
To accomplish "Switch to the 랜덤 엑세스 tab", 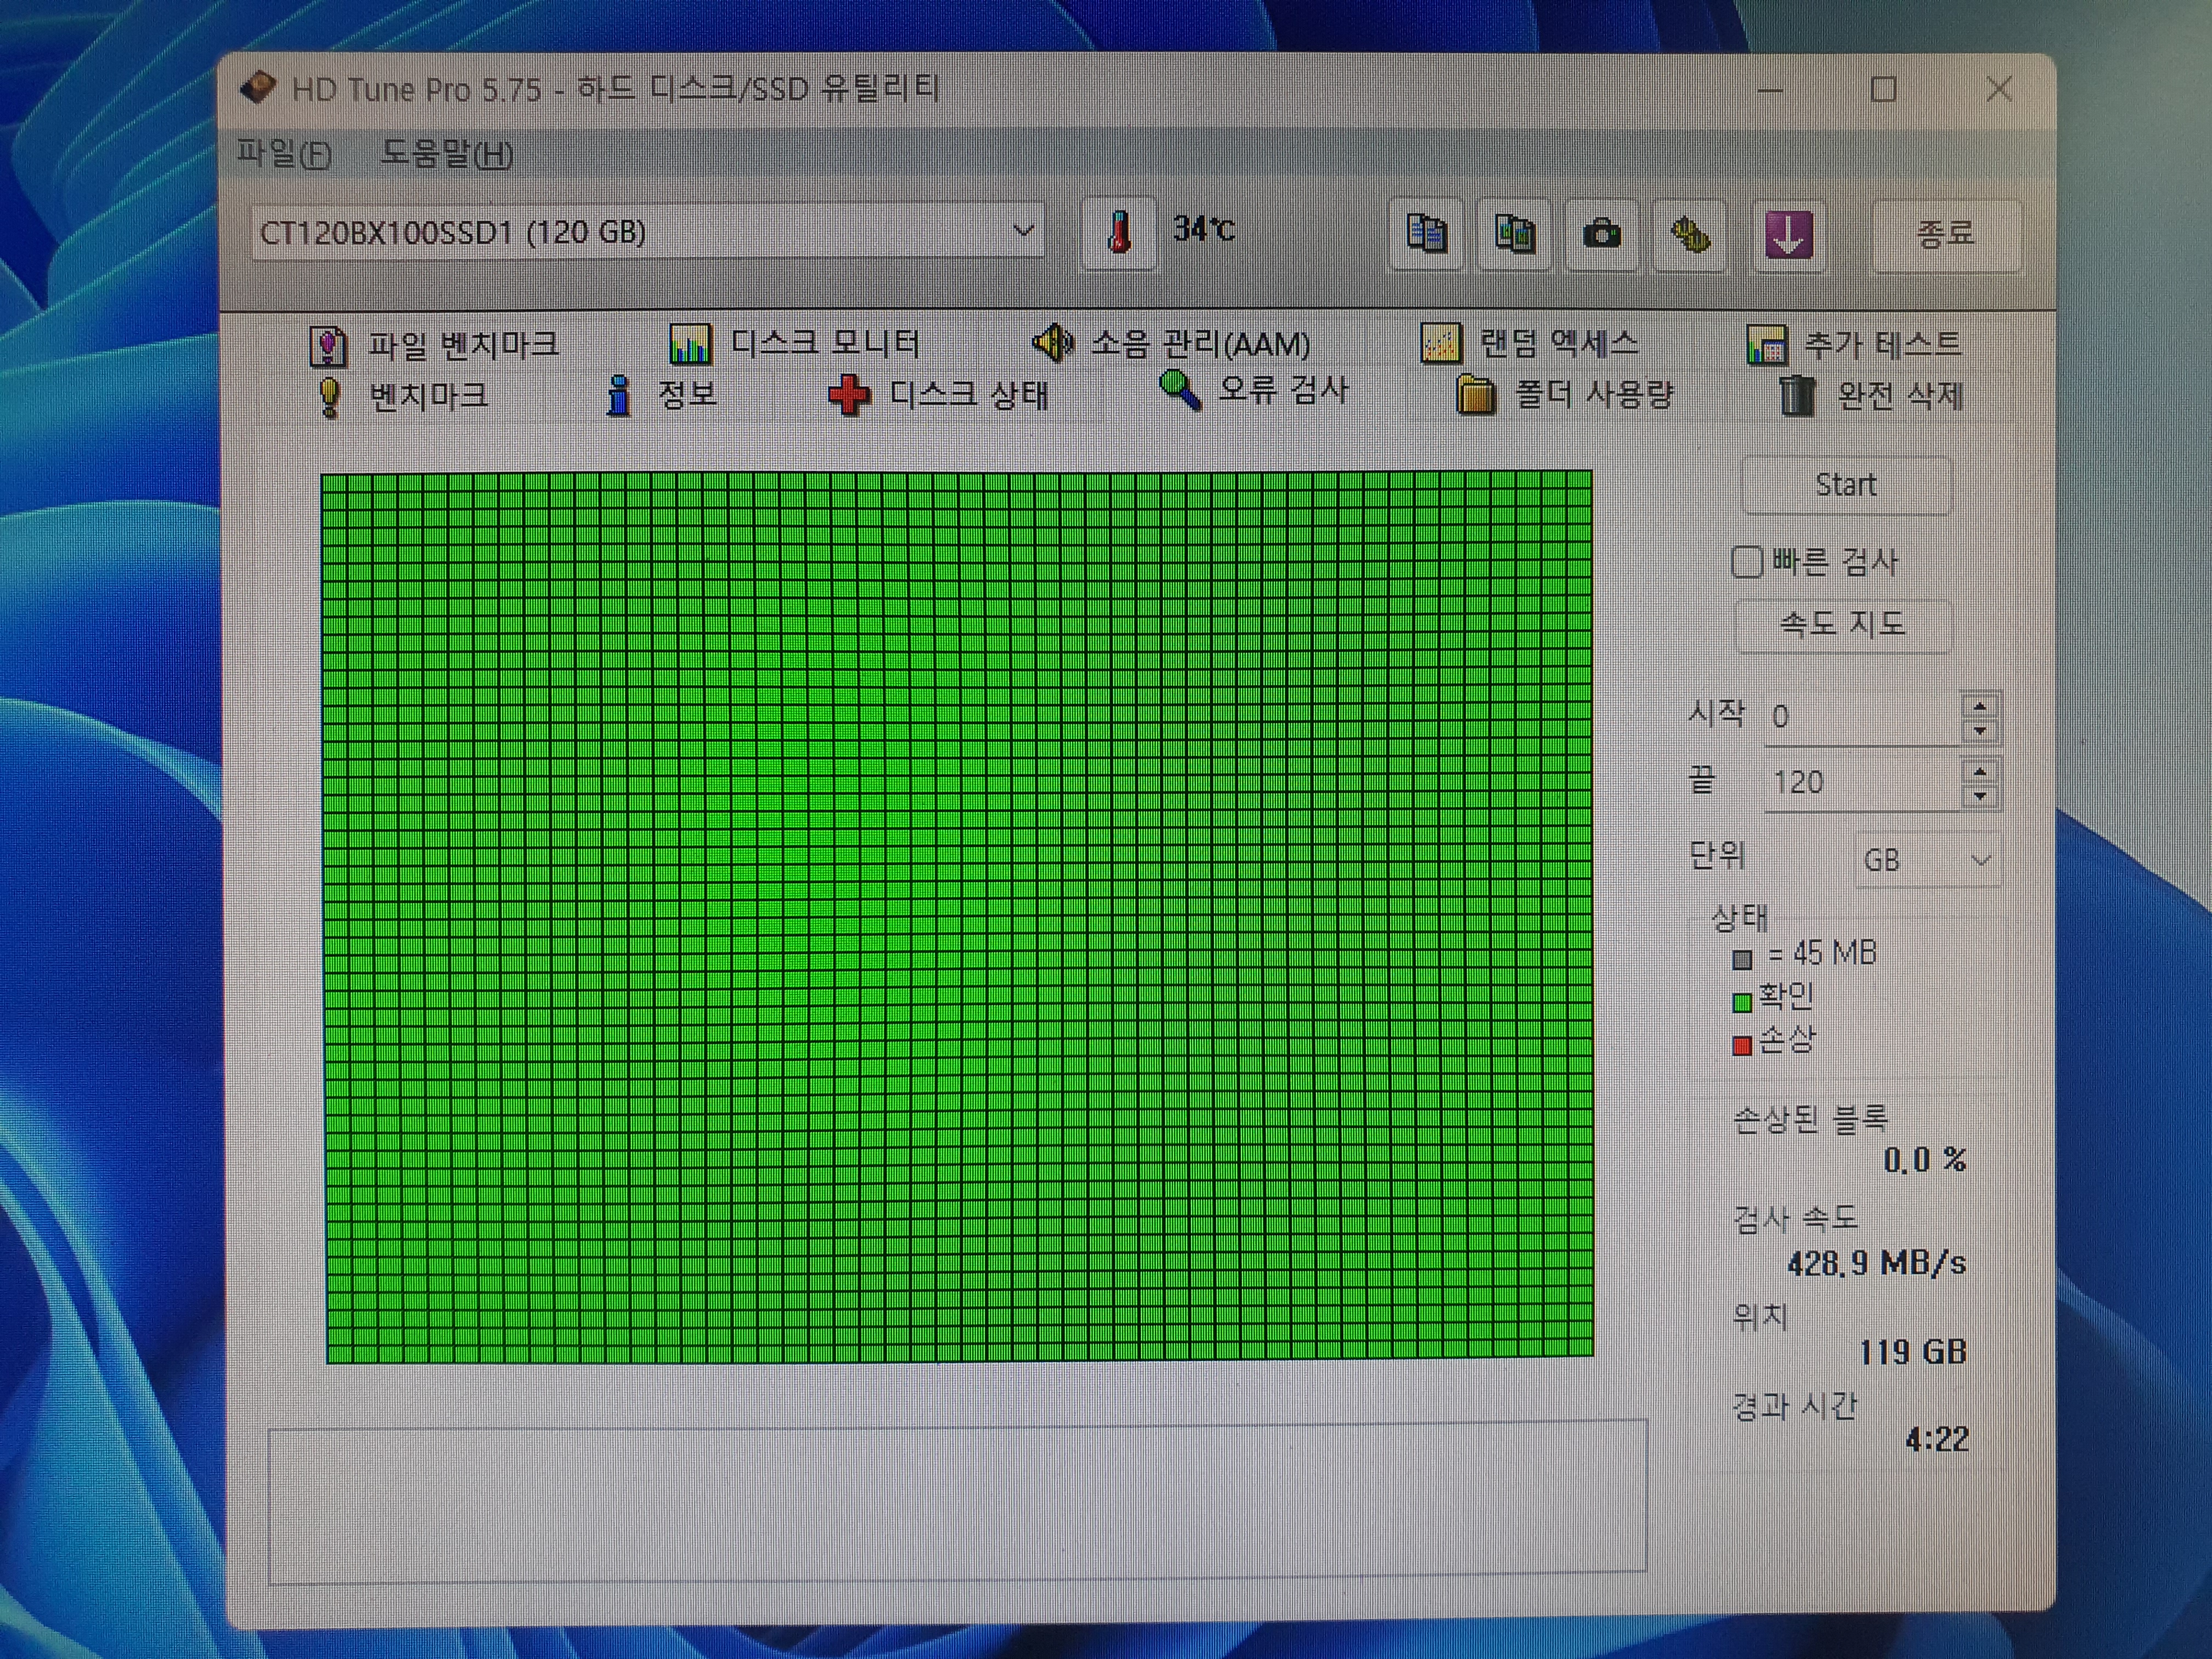I will [x=1530, y=344].
